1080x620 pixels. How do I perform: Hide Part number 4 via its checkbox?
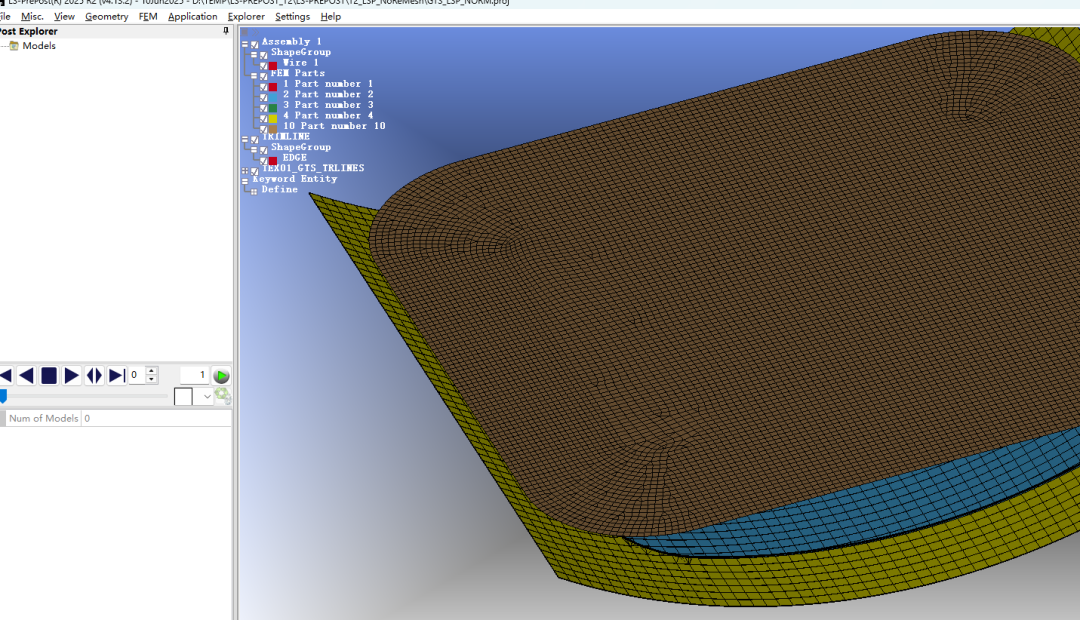(x=263, y=118)
